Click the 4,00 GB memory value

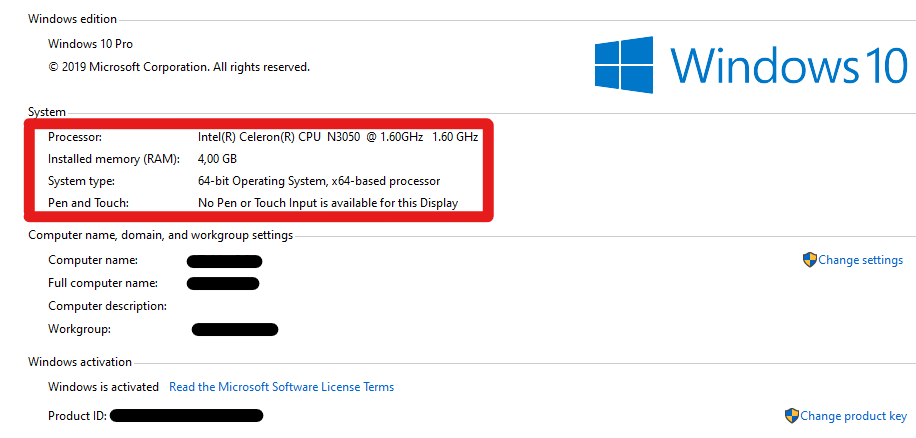point(217,159)
